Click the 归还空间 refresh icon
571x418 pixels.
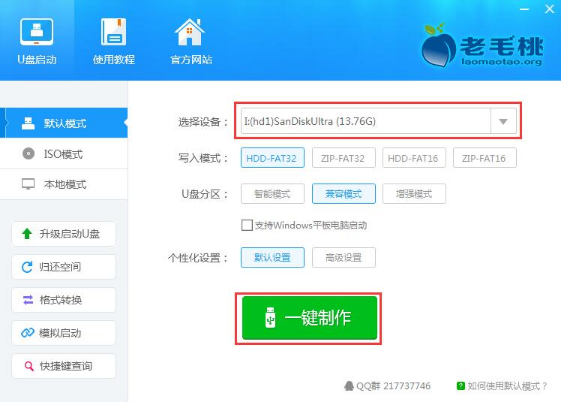tap(27, 267)
